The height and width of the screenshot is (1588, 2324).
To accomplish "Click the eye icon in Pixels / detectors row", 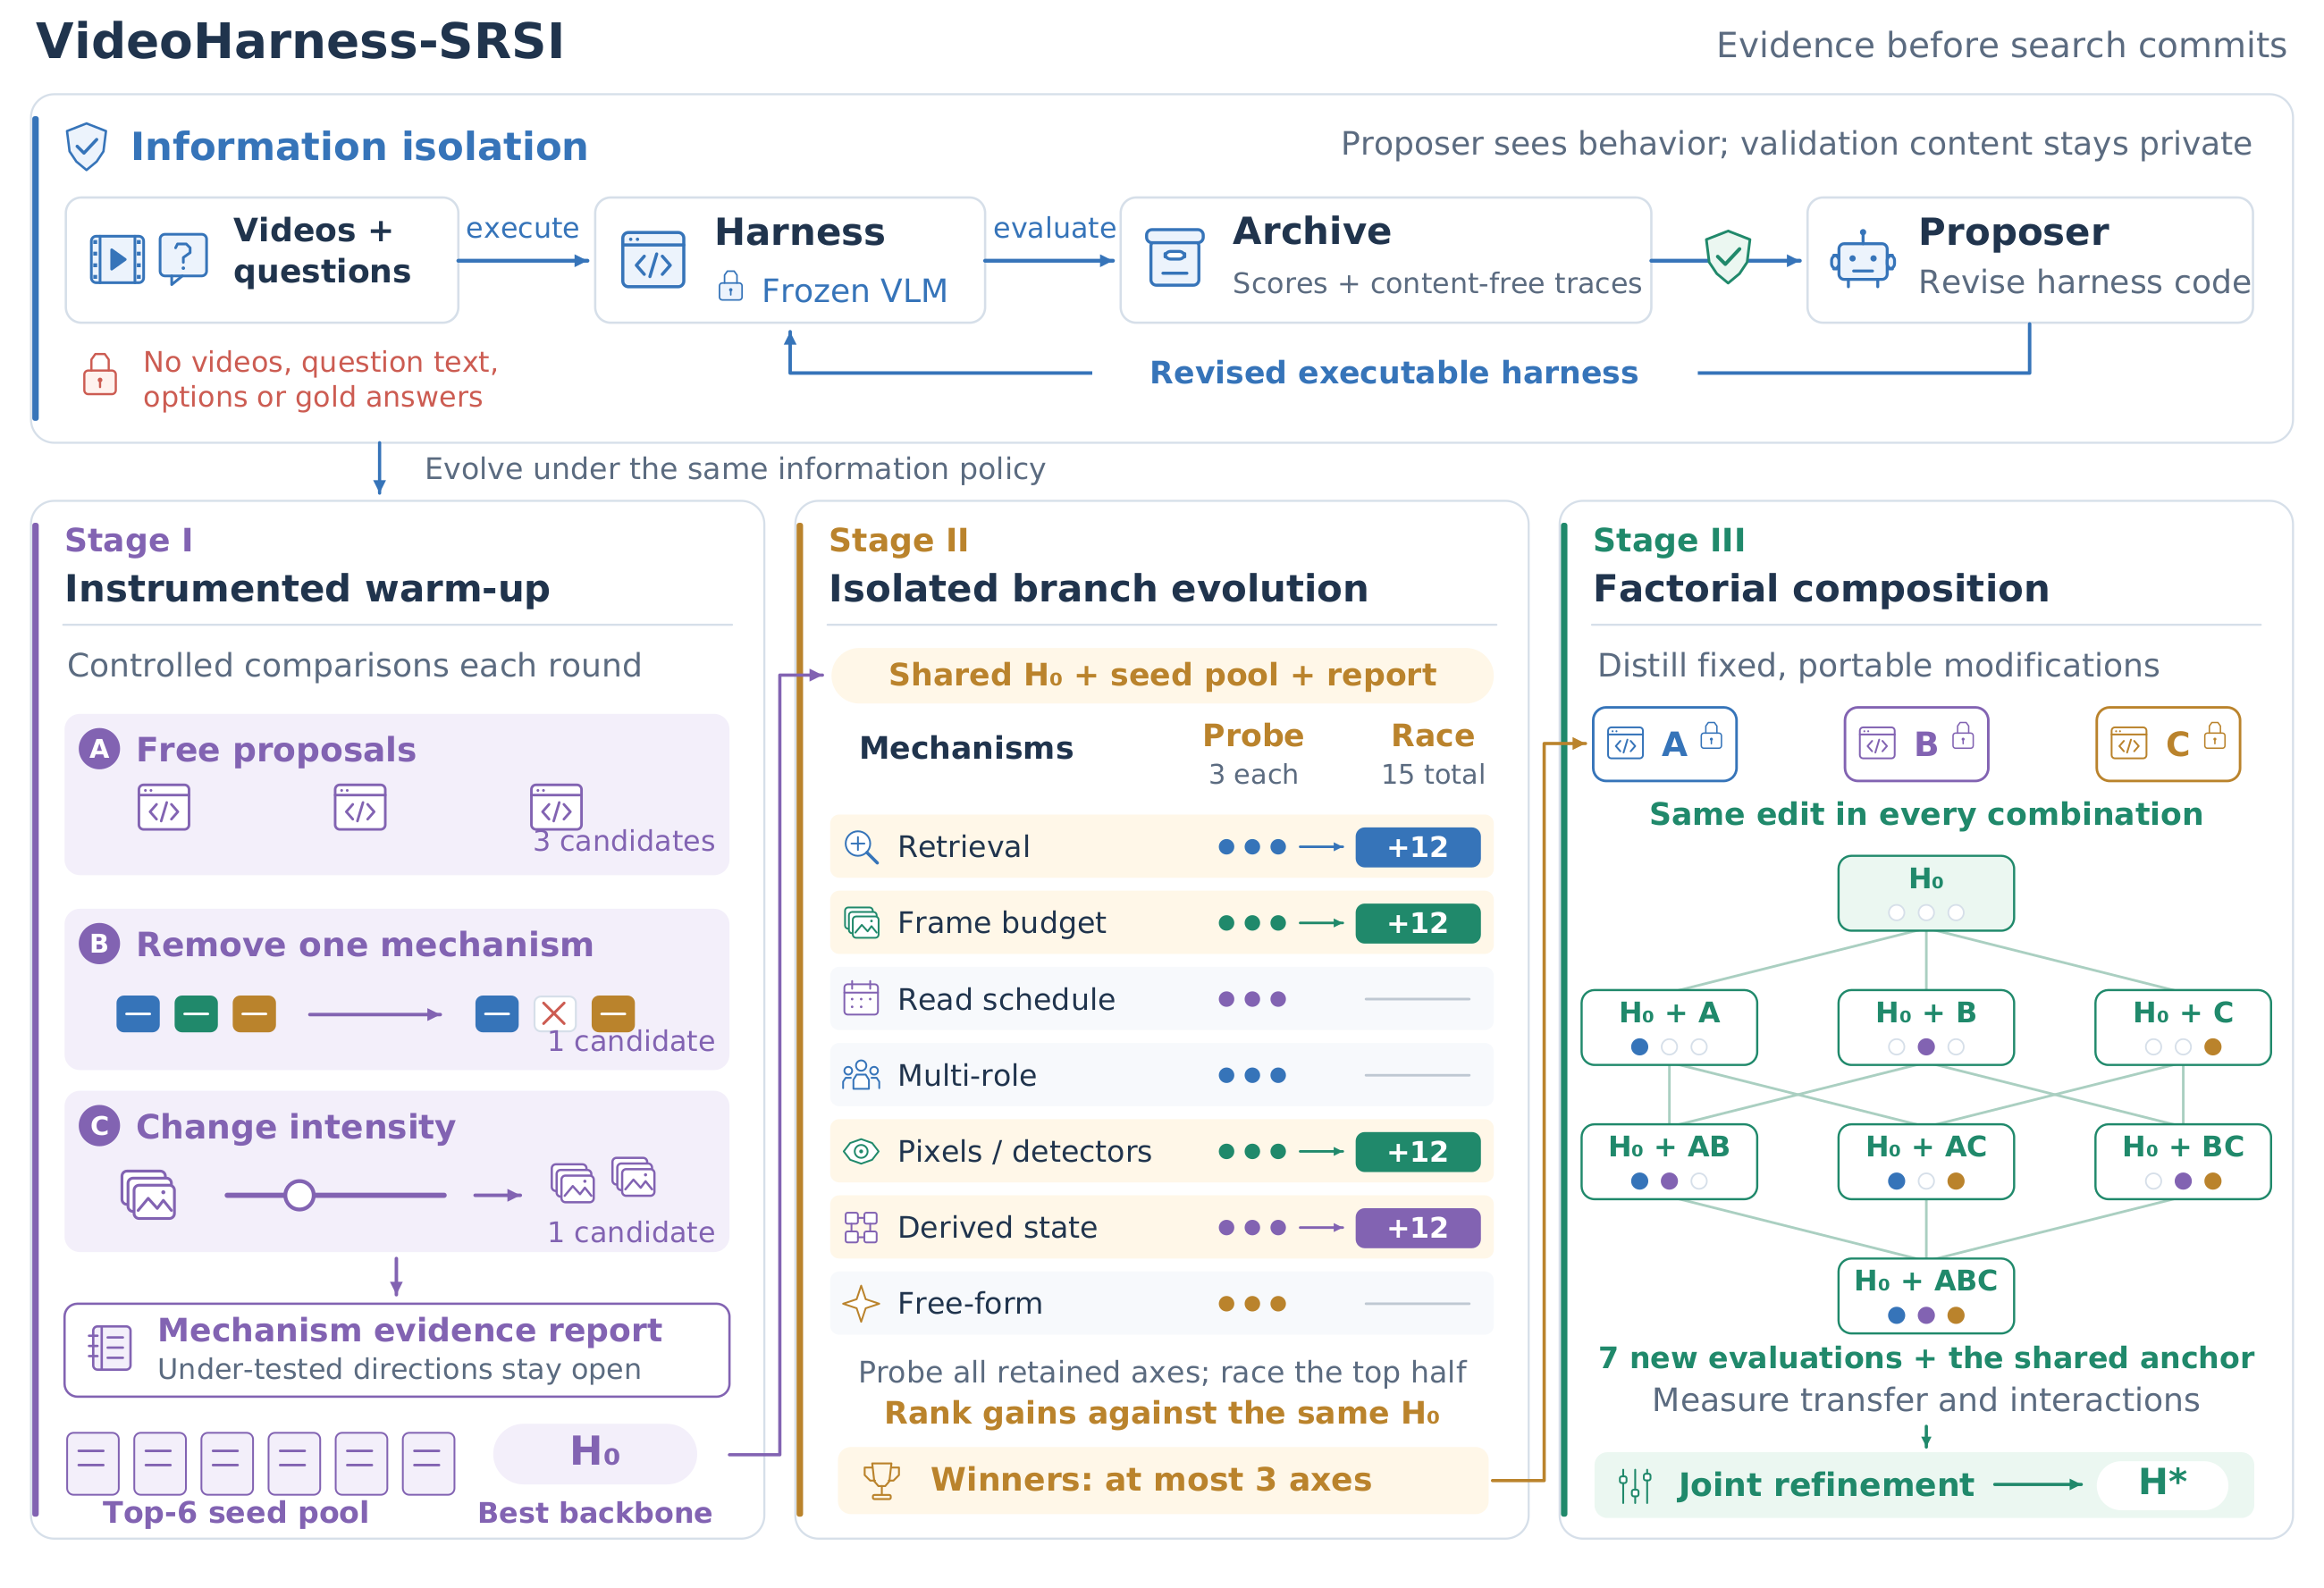I will click(861, 1151).
